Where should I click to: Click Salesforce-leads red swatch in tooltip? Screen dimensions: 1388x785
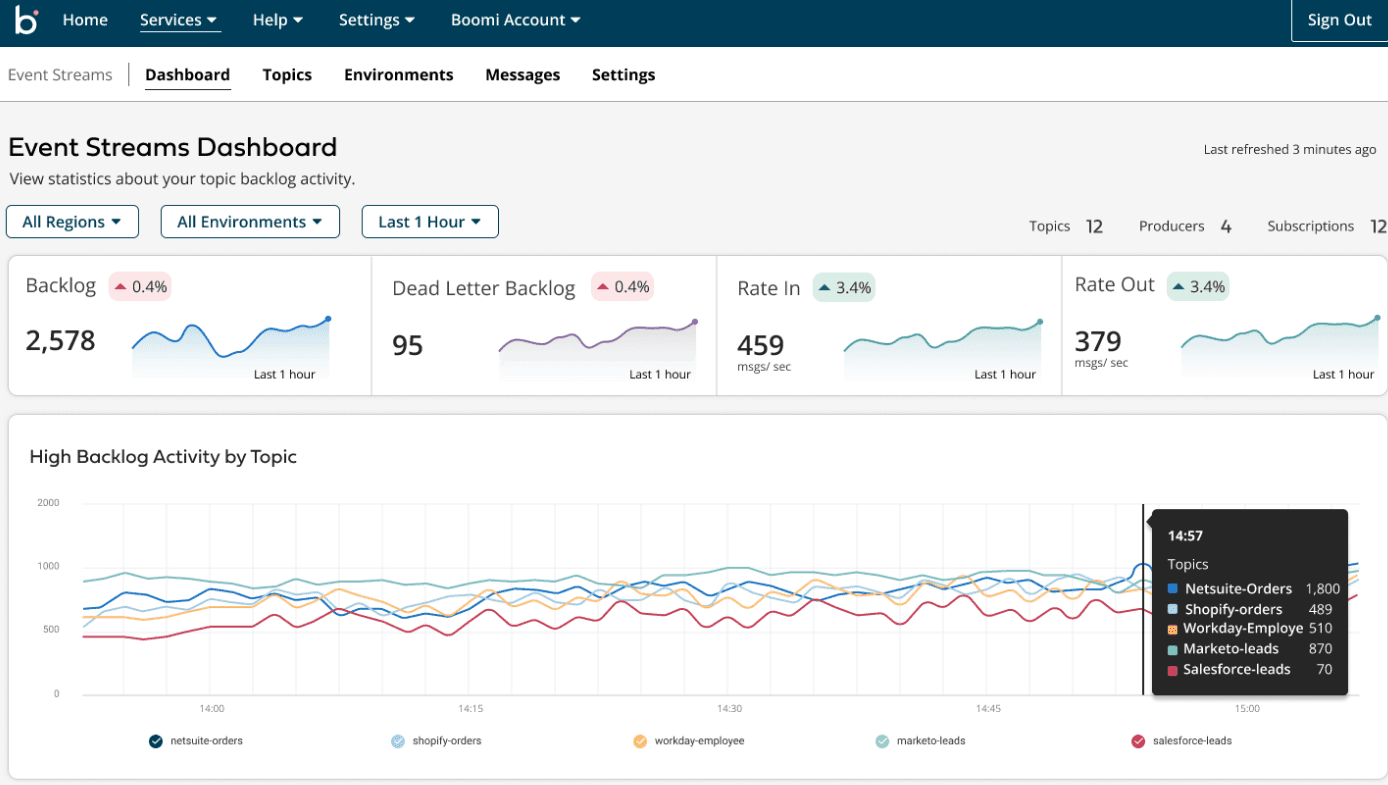coord(1173,670)
